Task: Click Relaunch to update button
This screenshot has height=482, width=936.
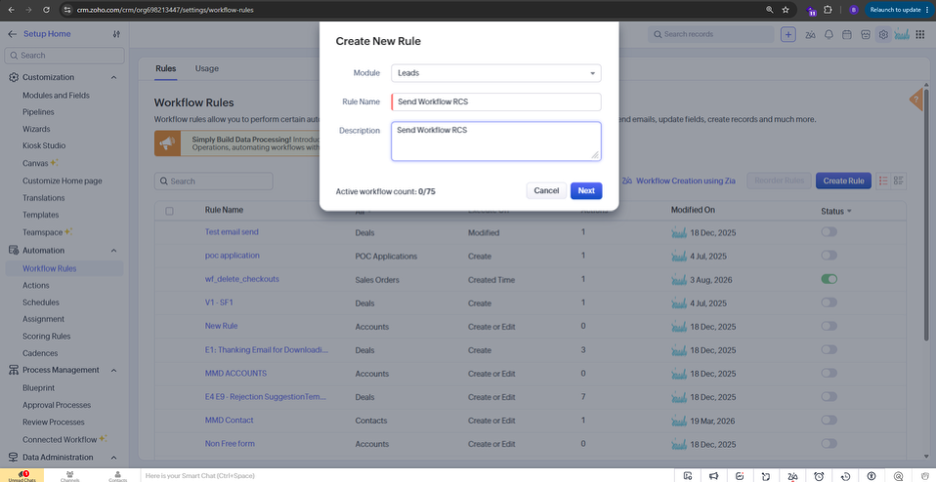Action: (x=898, y=10)
